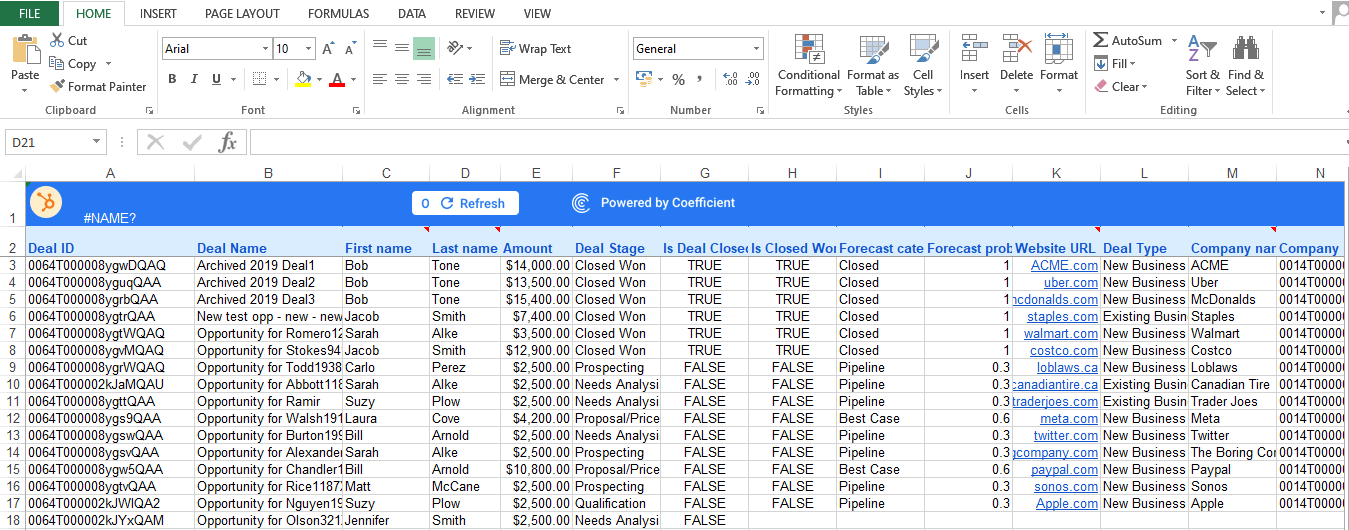Open the General number format dropdown

click(x=756, y=49)
